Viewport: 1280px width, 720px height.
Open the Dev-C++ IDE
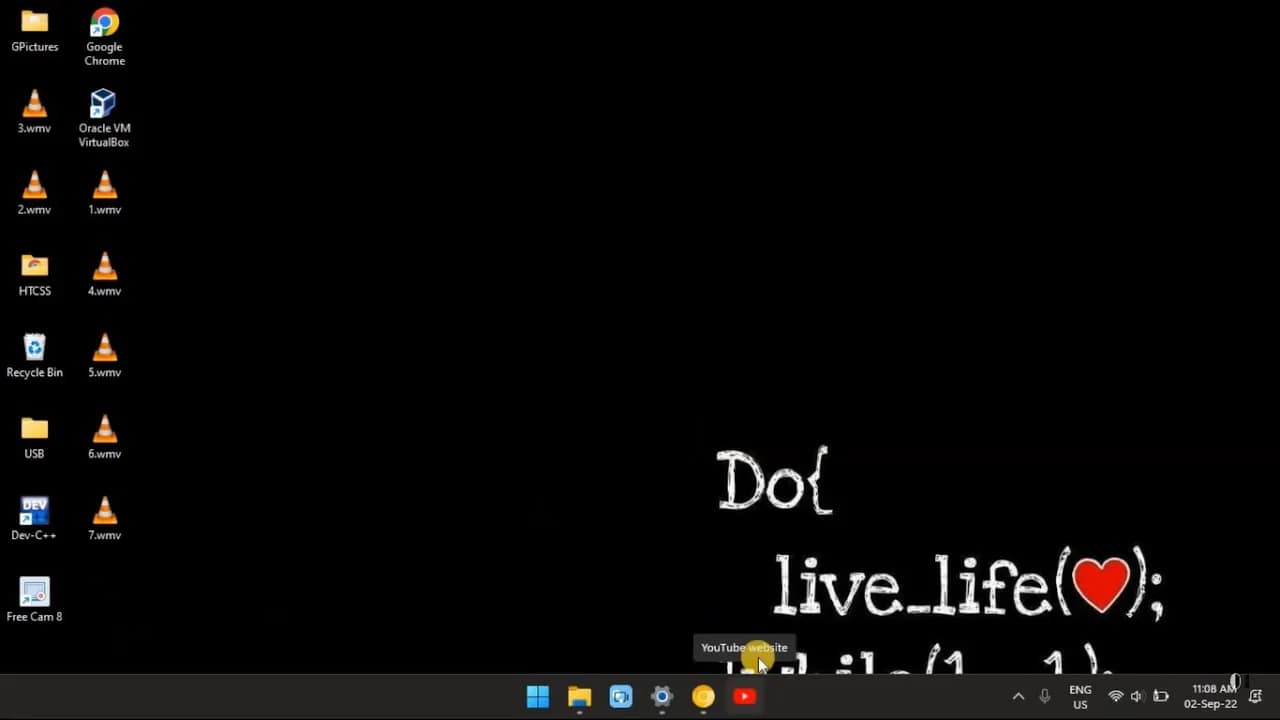click(x=34, y=510)
